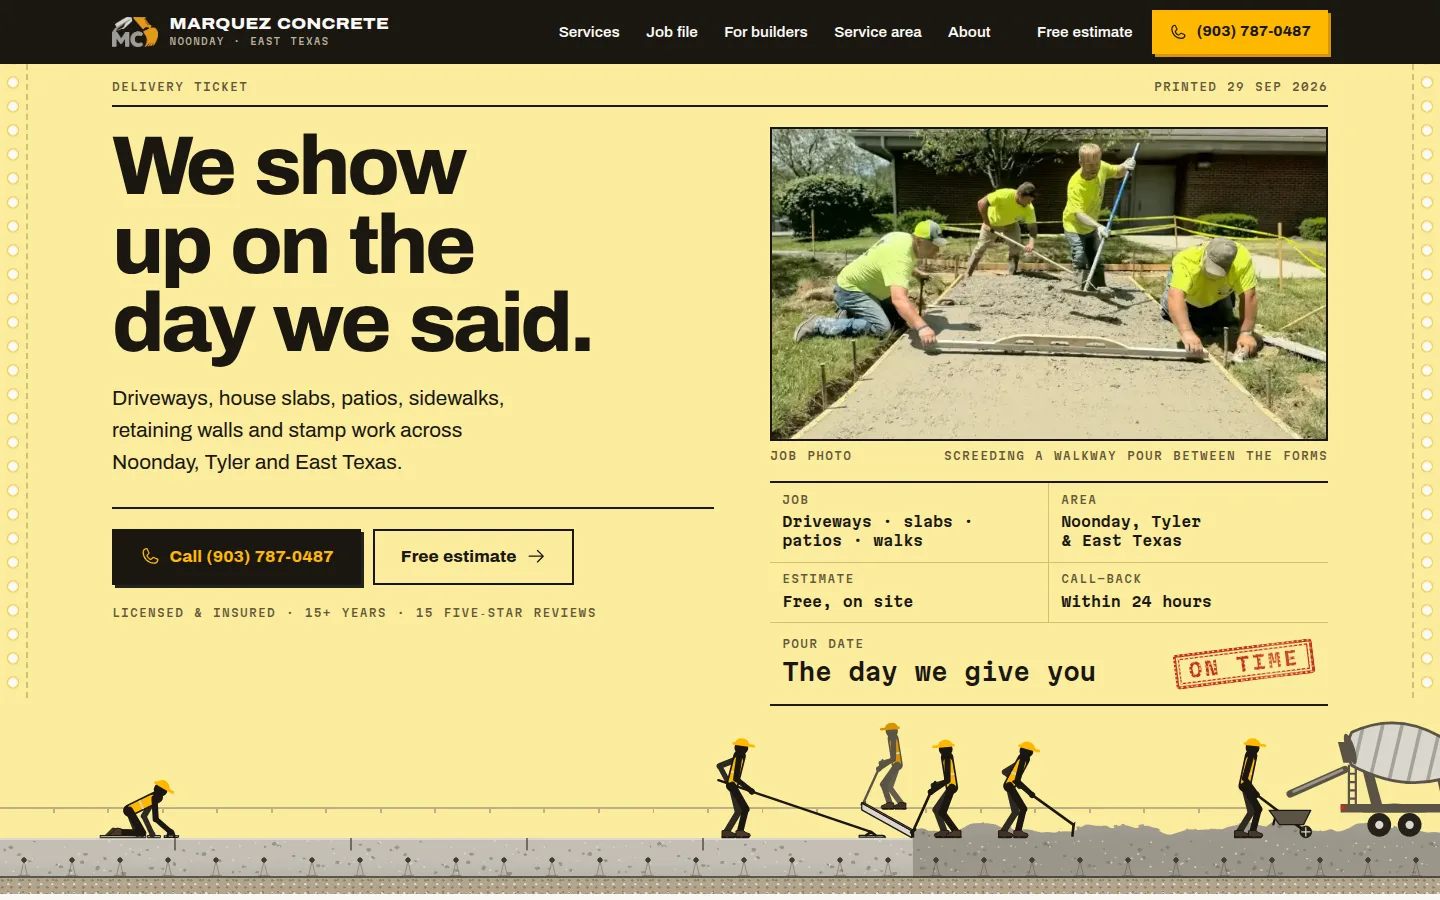The image size is (1440, 900).
Task: Click the 'Noonday, Tyler & East Texas' area value
Action: point(1131,531)
